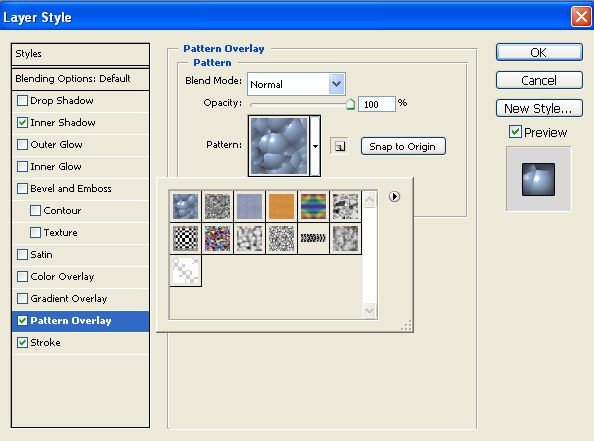Open the pattern picker flyout menu arrow
The image size is (594, 441).
(394, 196)
